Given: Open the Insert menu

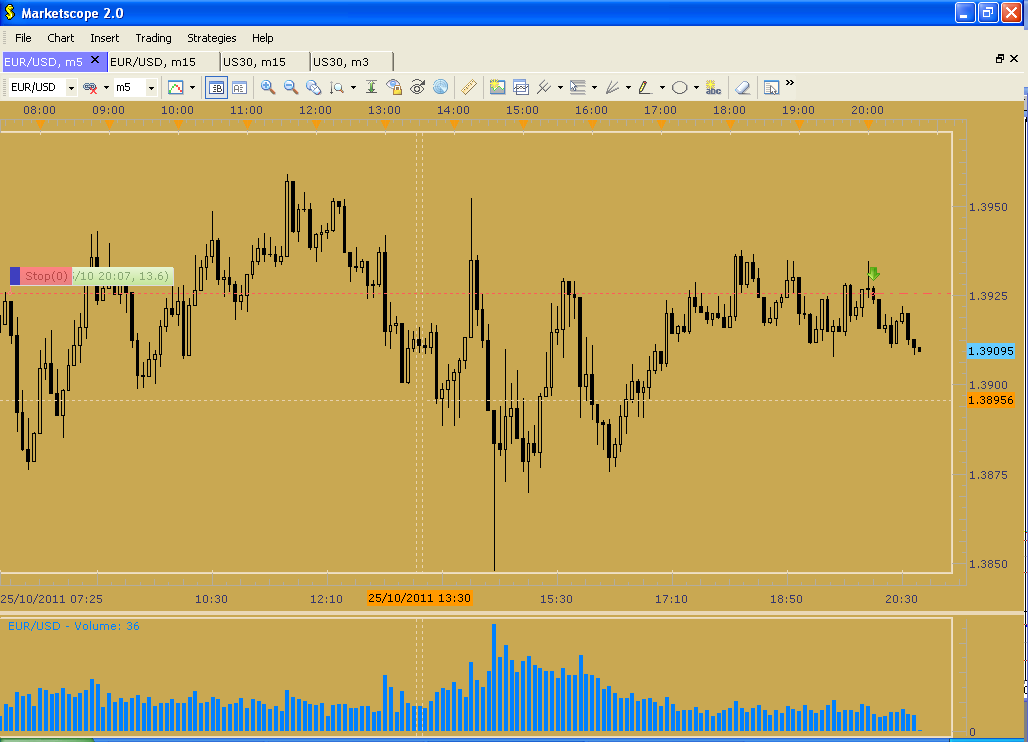Looking at the screenshot, I should click(104, 38).
